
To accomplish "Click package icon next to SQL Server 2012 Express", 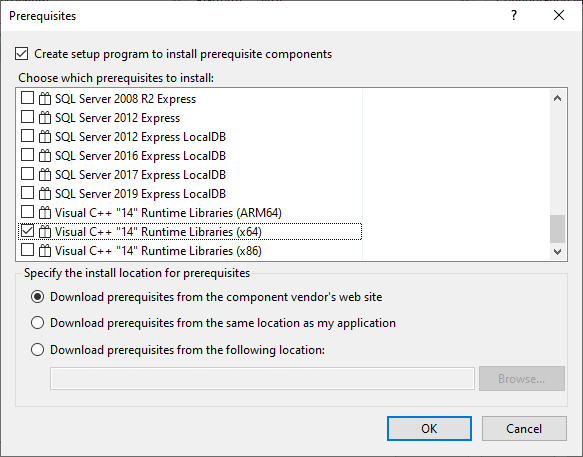I will click(45, 118).
